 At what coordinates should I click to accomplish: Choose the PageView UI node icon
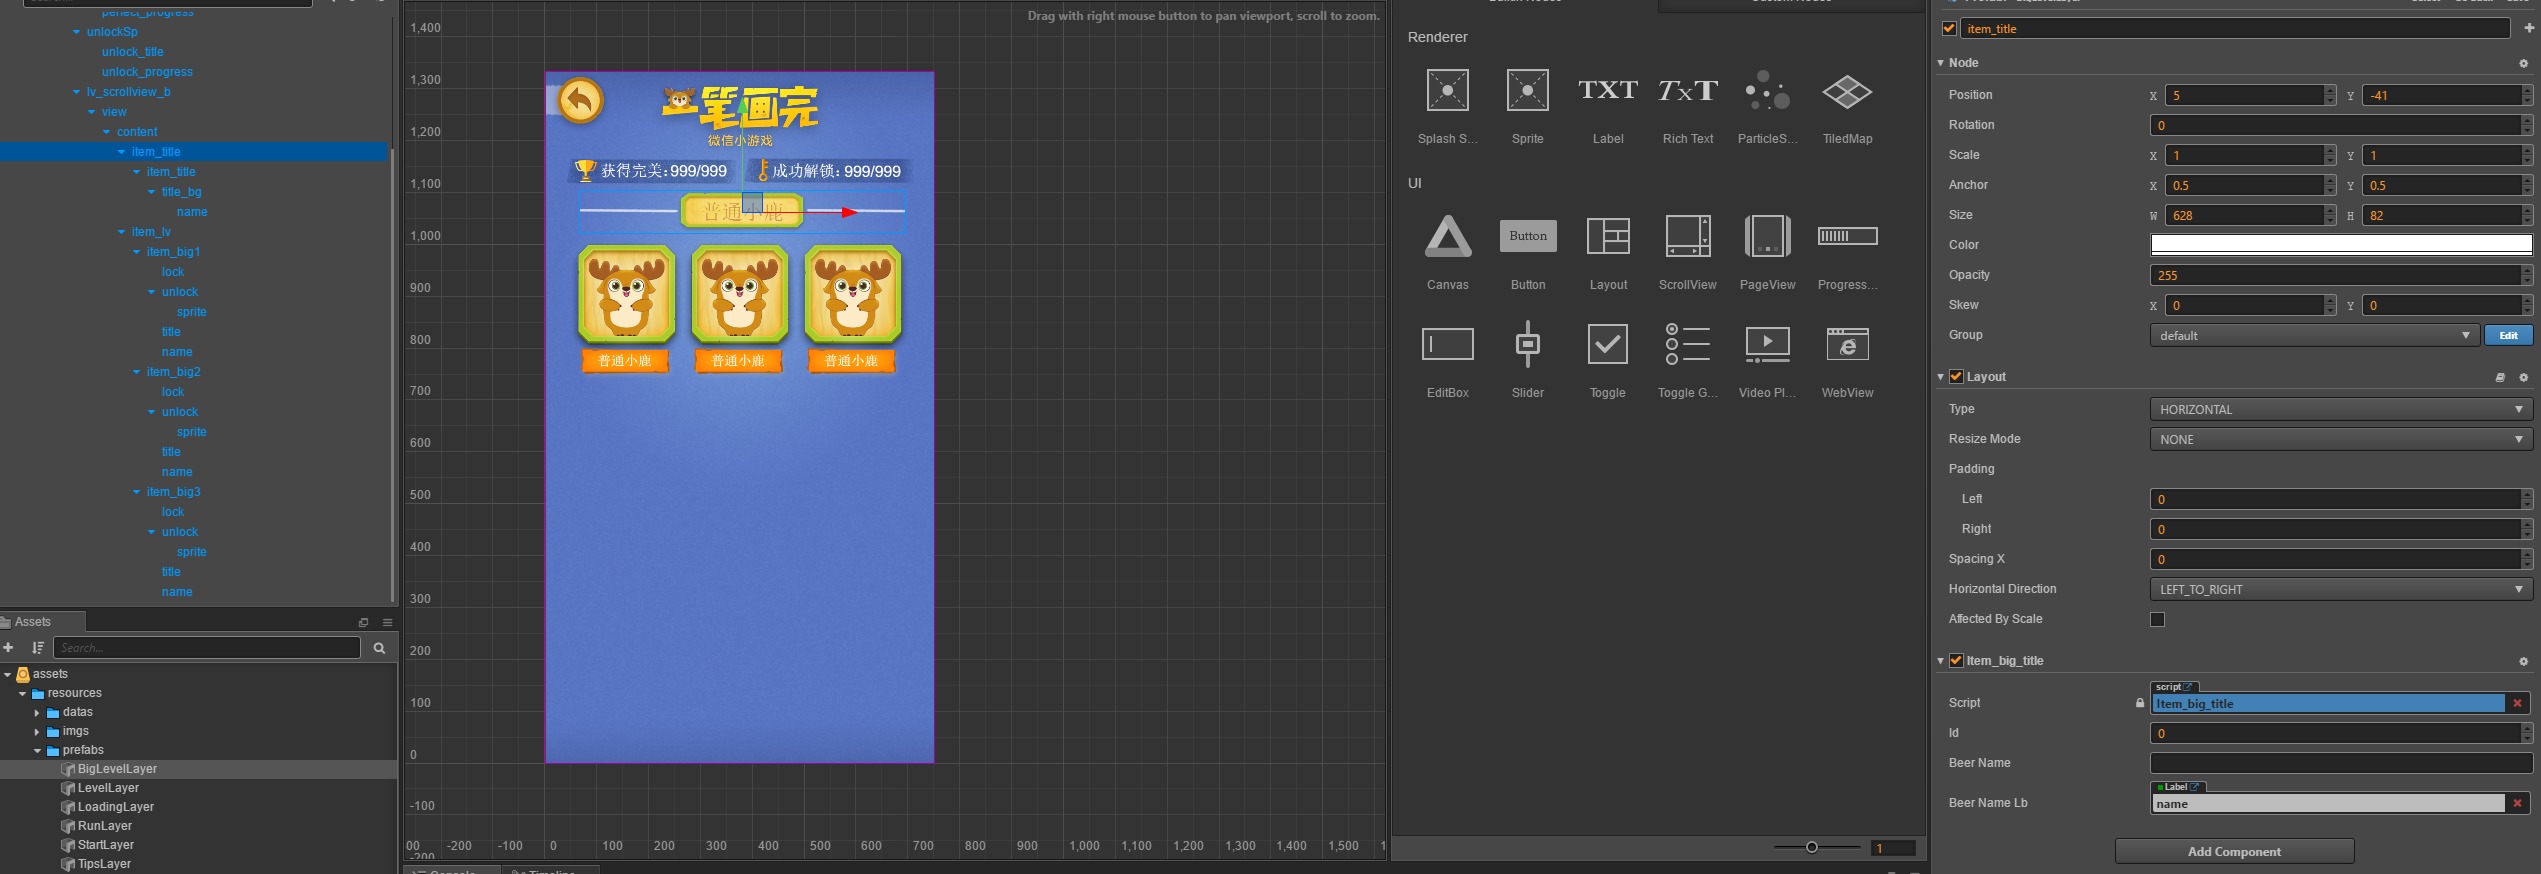click(1767, 236)
